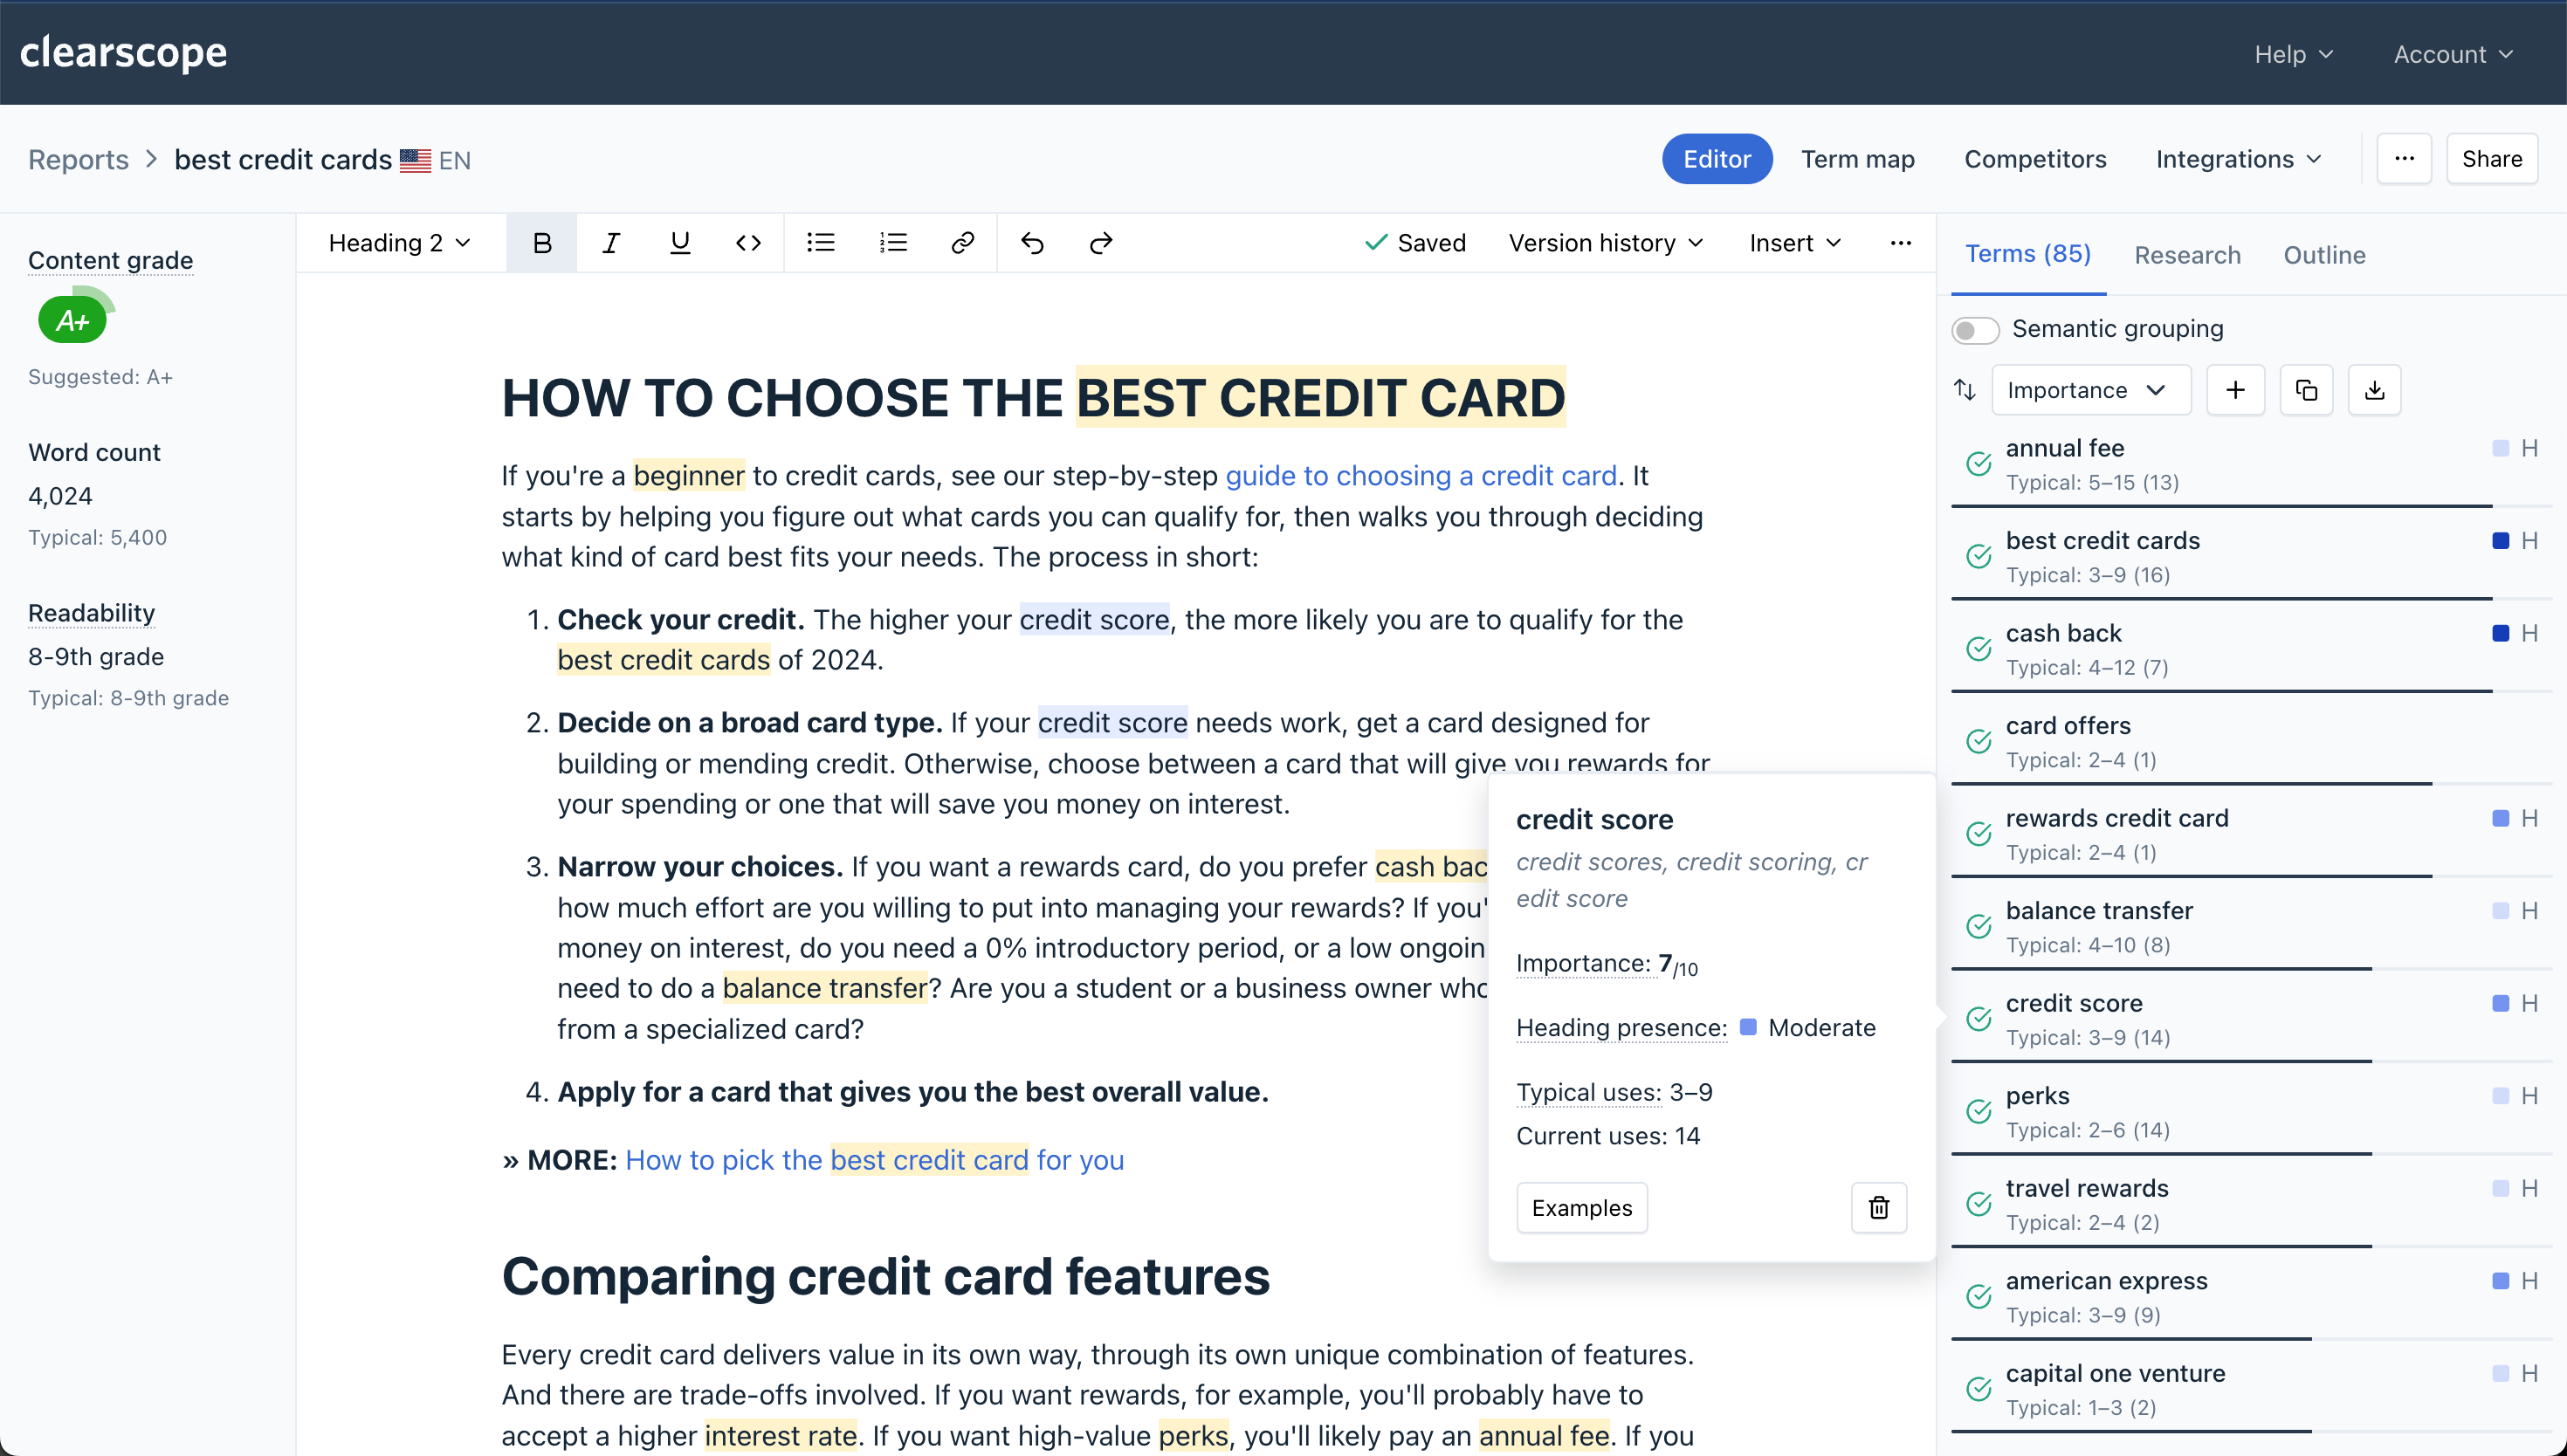Click the undo icon
Screen dimensions: 2567x1456
pyautogui.click(x=1031, y=242)
